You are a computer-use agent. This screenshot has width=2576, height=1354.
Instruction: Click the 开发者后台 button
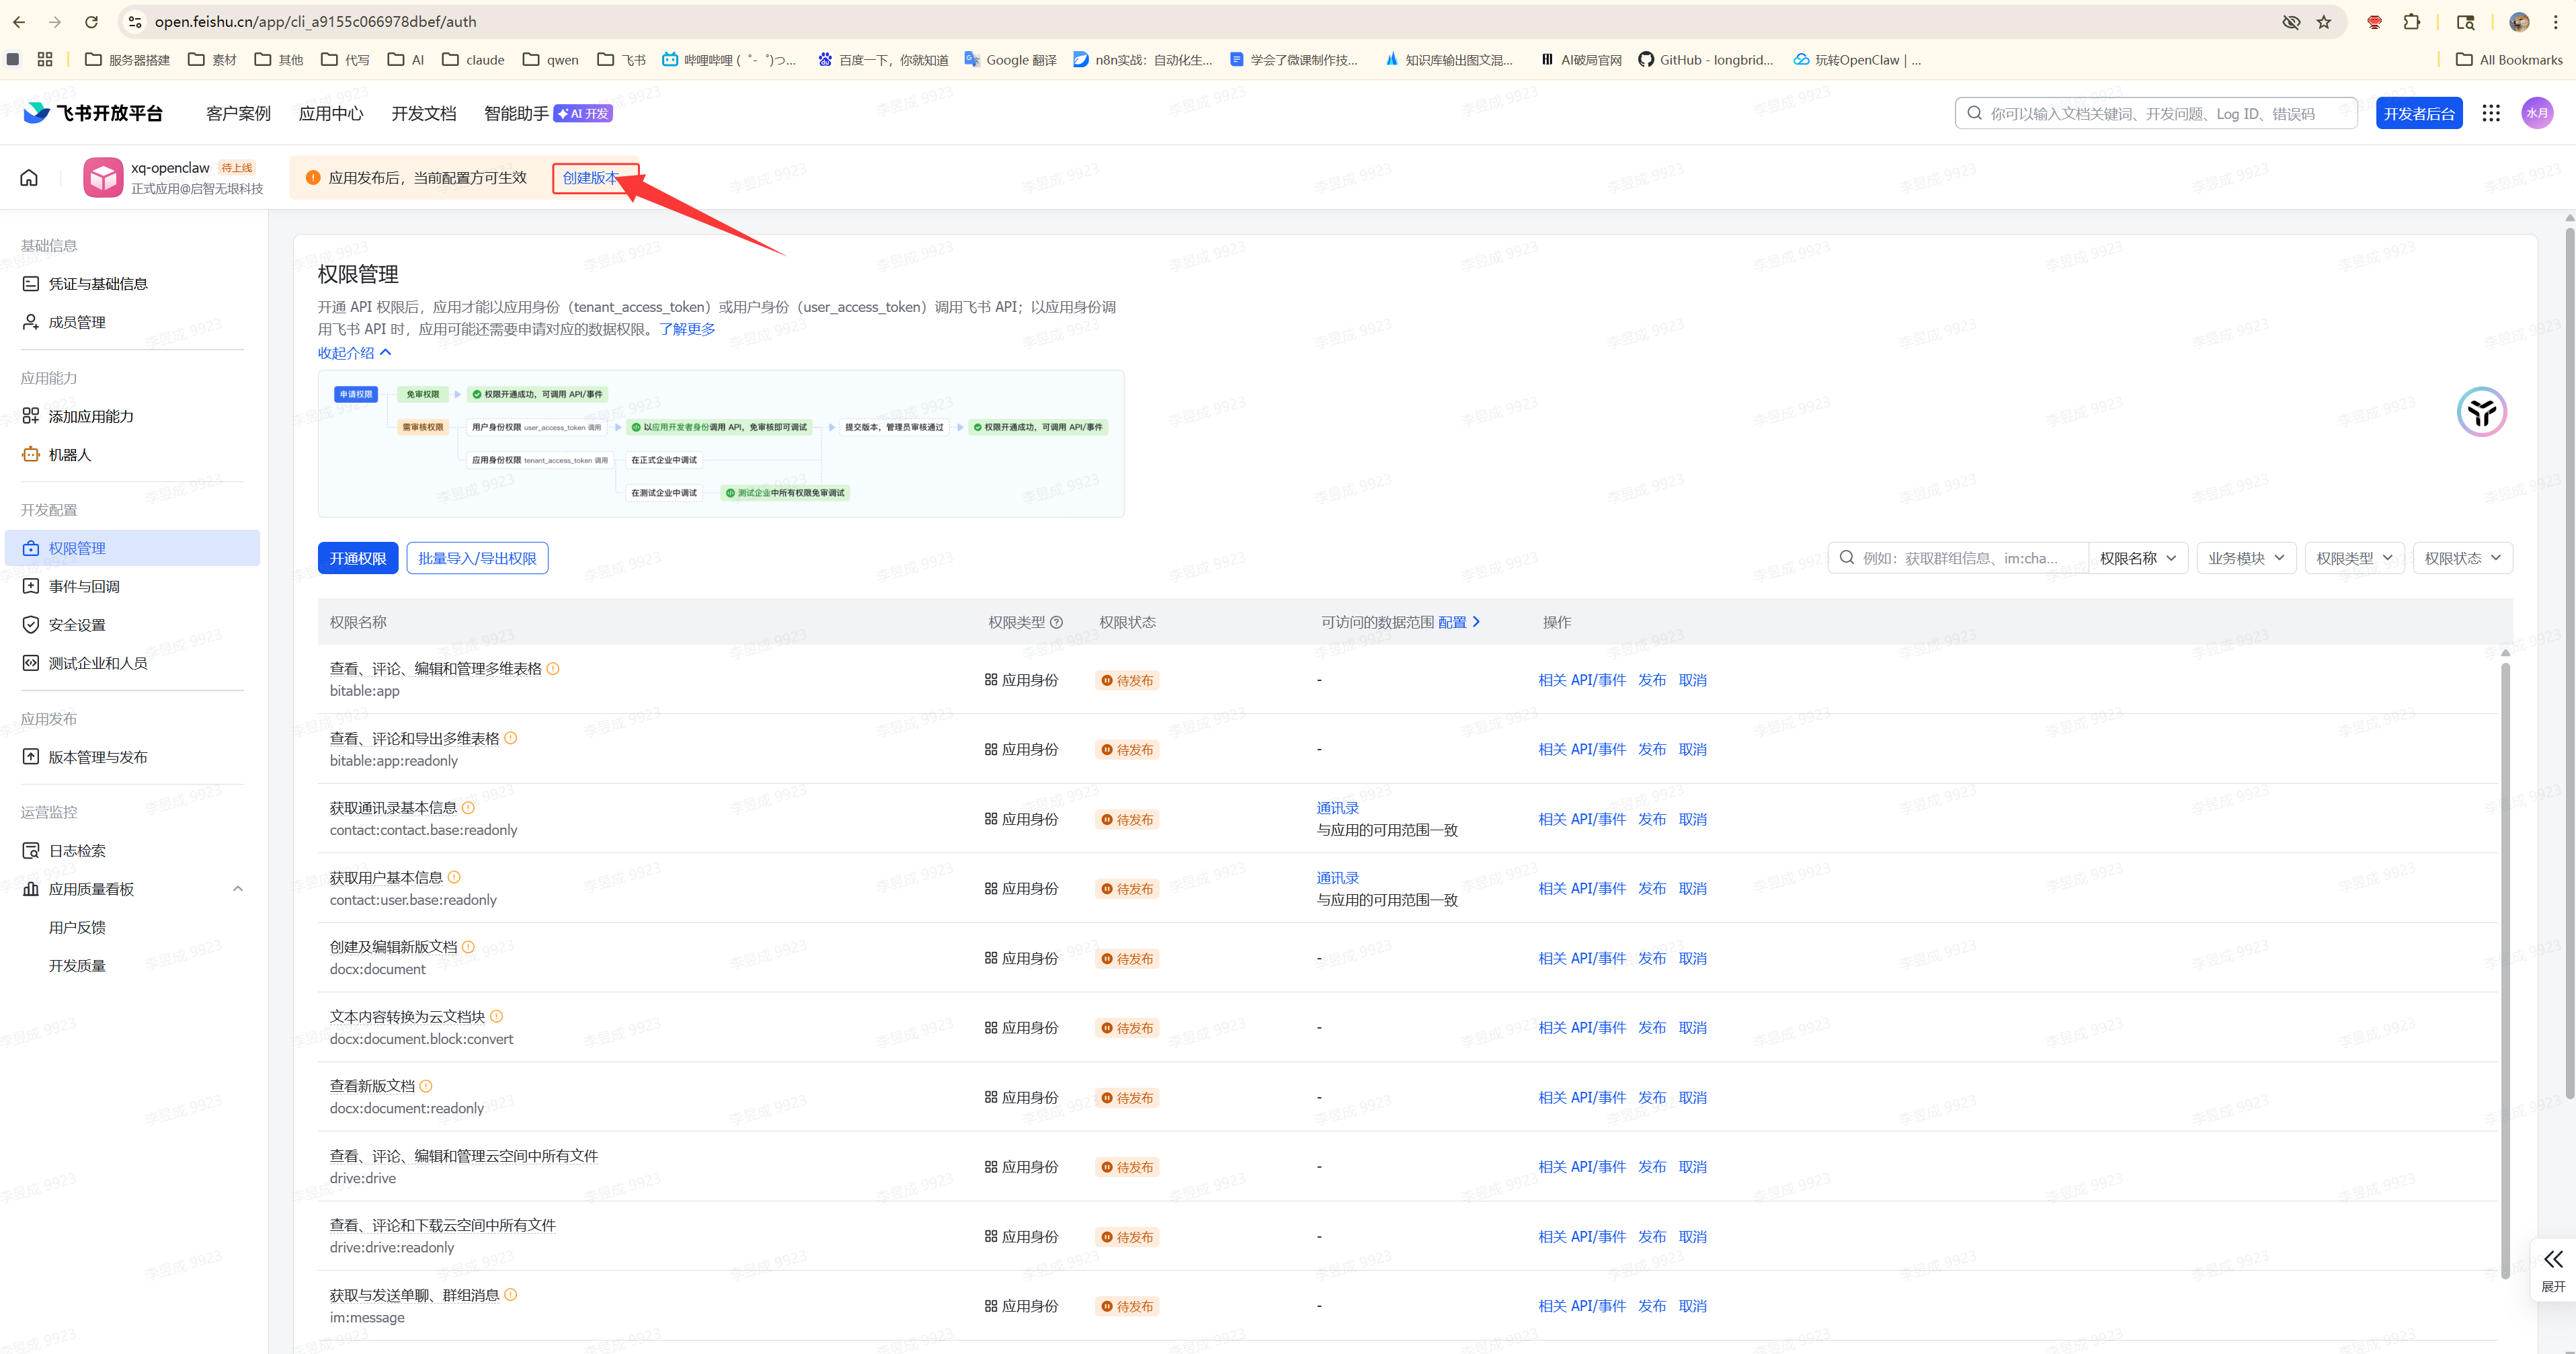tap(2419, 113)
